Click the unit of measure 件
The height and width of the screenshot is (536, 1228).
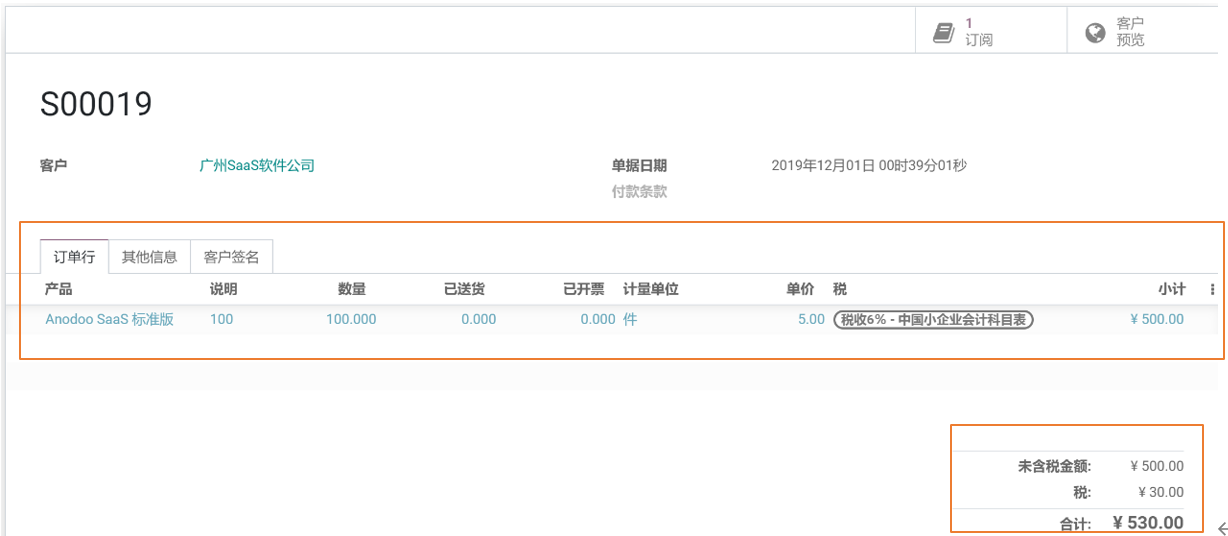click(630, 319)
